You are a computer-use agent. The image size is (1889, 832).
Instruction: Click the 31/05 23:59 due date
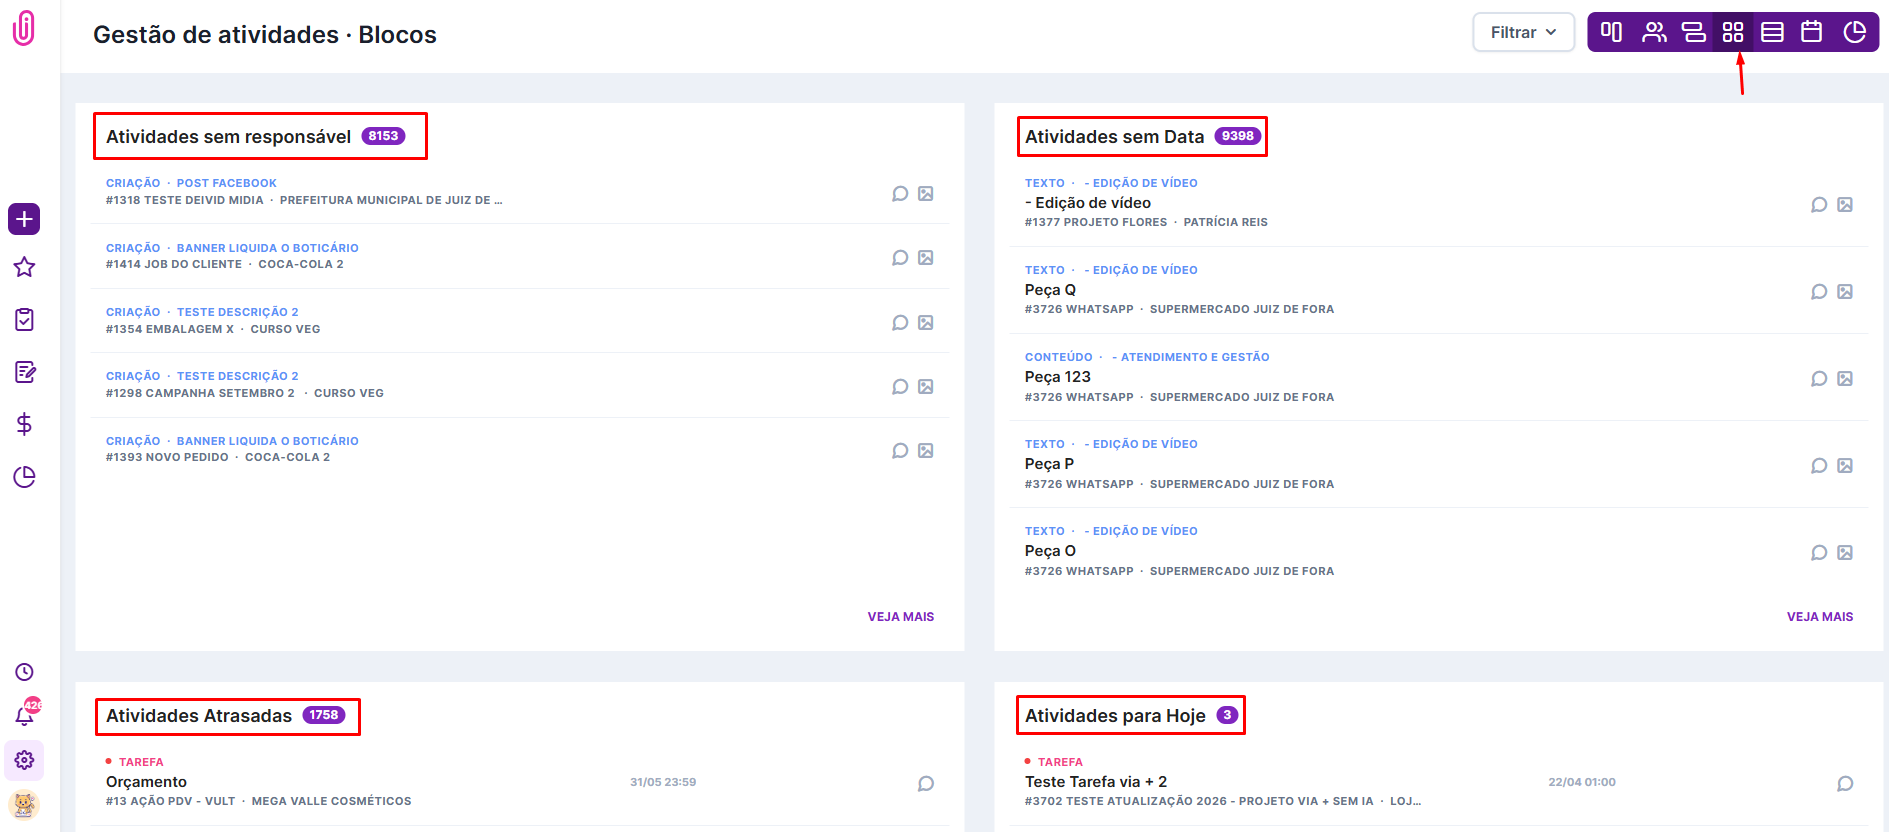pos(663,782)
